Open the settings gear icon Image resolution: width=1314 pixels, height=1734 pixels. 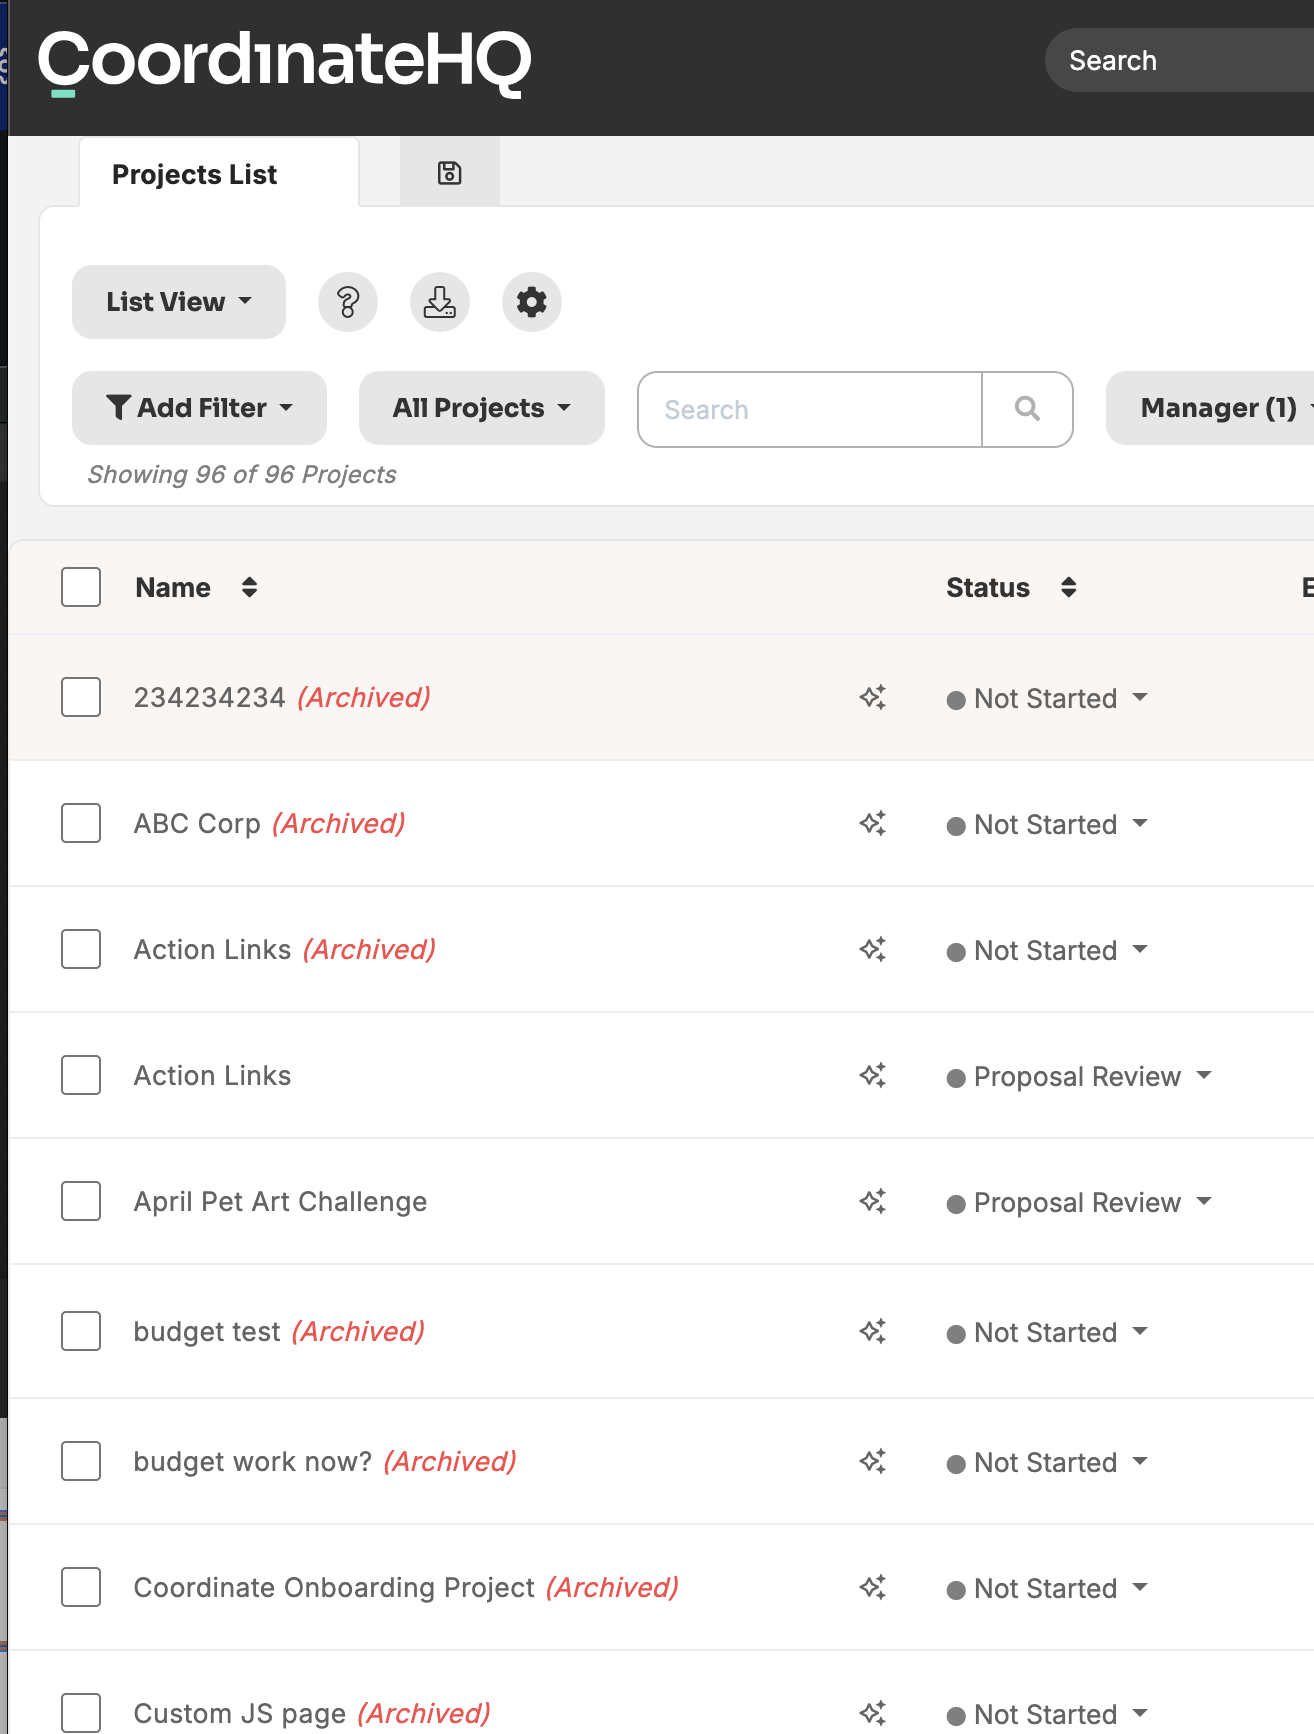pos(532,302)
